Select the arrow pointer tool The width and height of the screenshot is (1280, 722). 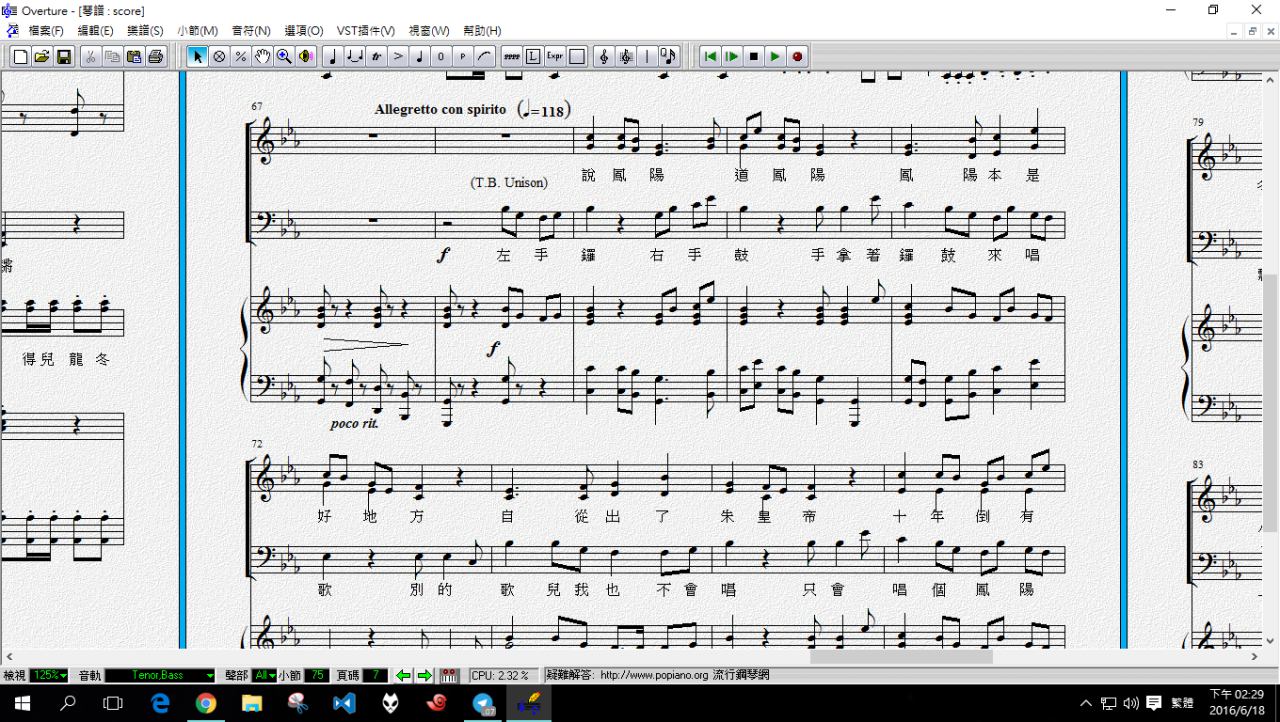point(197,57)
